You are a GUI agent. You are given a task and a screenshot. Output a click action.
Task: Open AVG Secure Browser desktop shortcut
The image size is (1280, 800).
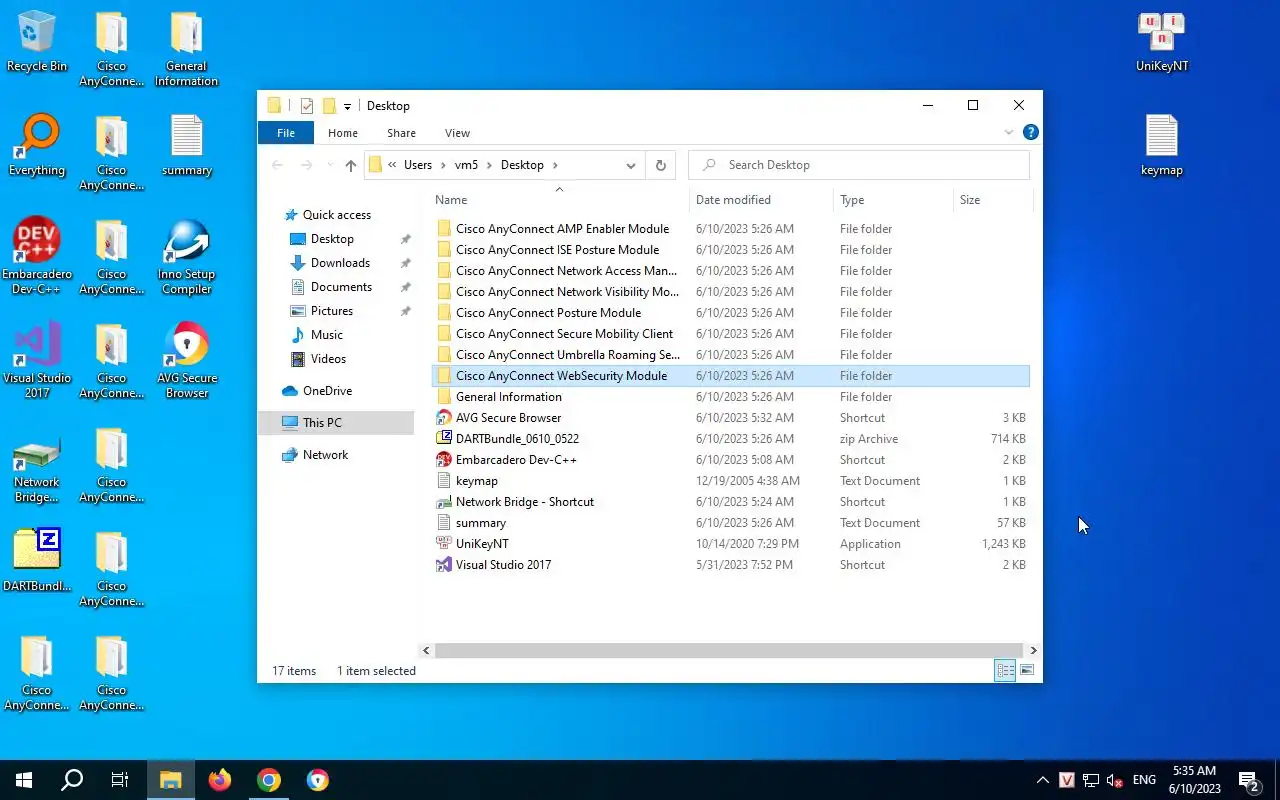(187, 361)
